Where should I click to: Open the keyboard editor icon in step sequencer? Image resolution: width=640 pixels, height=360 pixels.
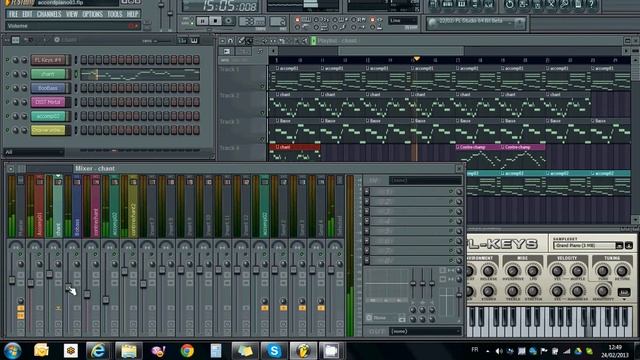click(x=194, y=40)
